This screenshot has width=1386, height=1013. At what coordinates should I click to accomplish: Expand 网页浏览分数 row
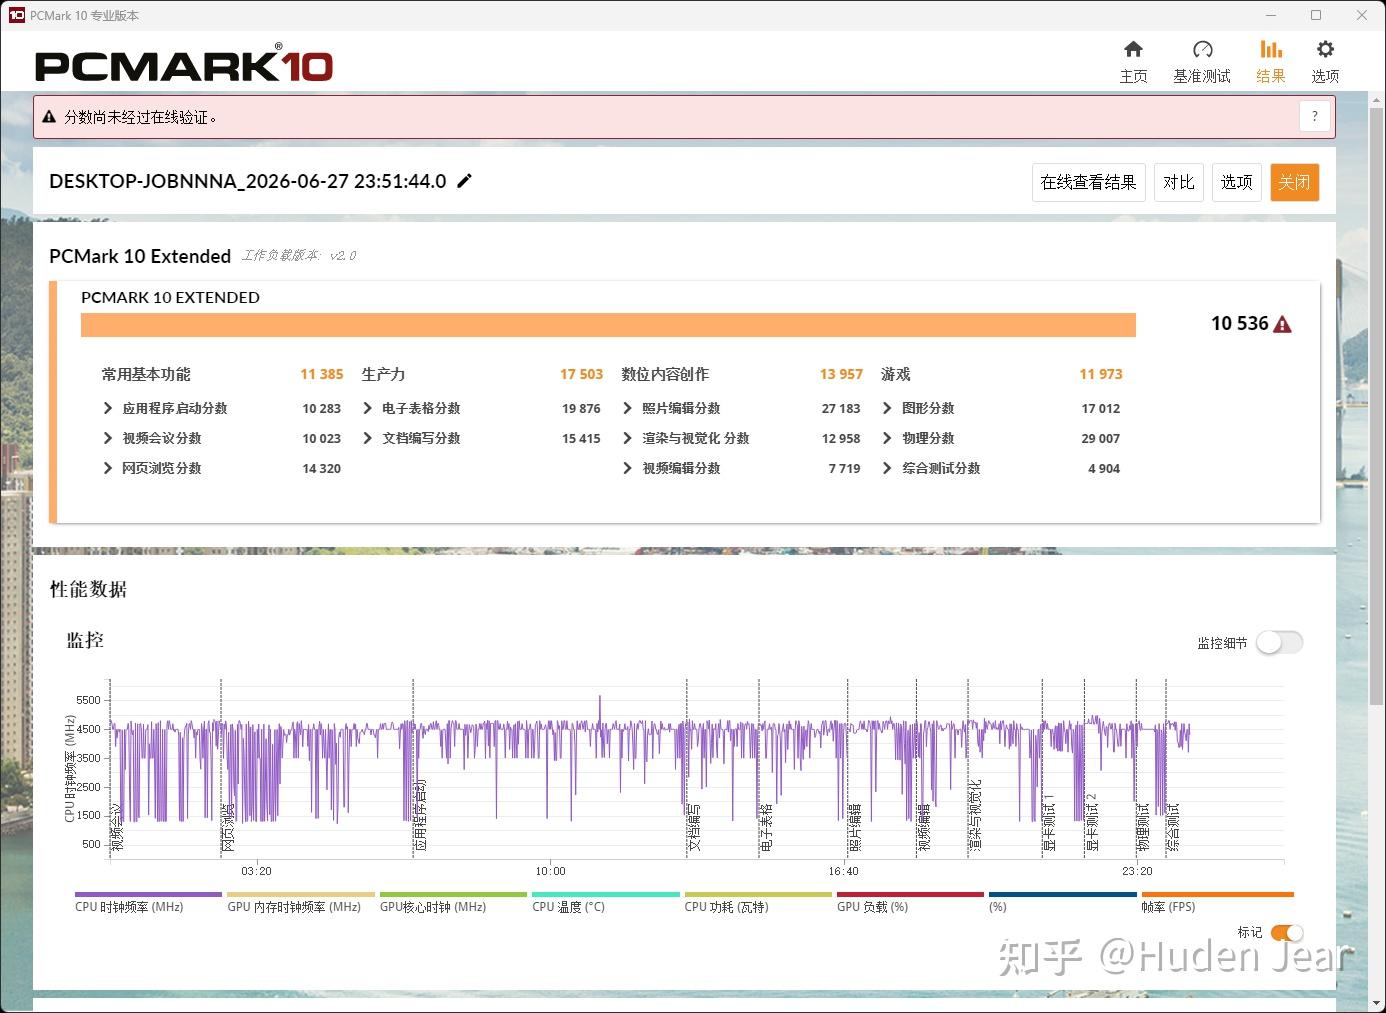[108, 468]
